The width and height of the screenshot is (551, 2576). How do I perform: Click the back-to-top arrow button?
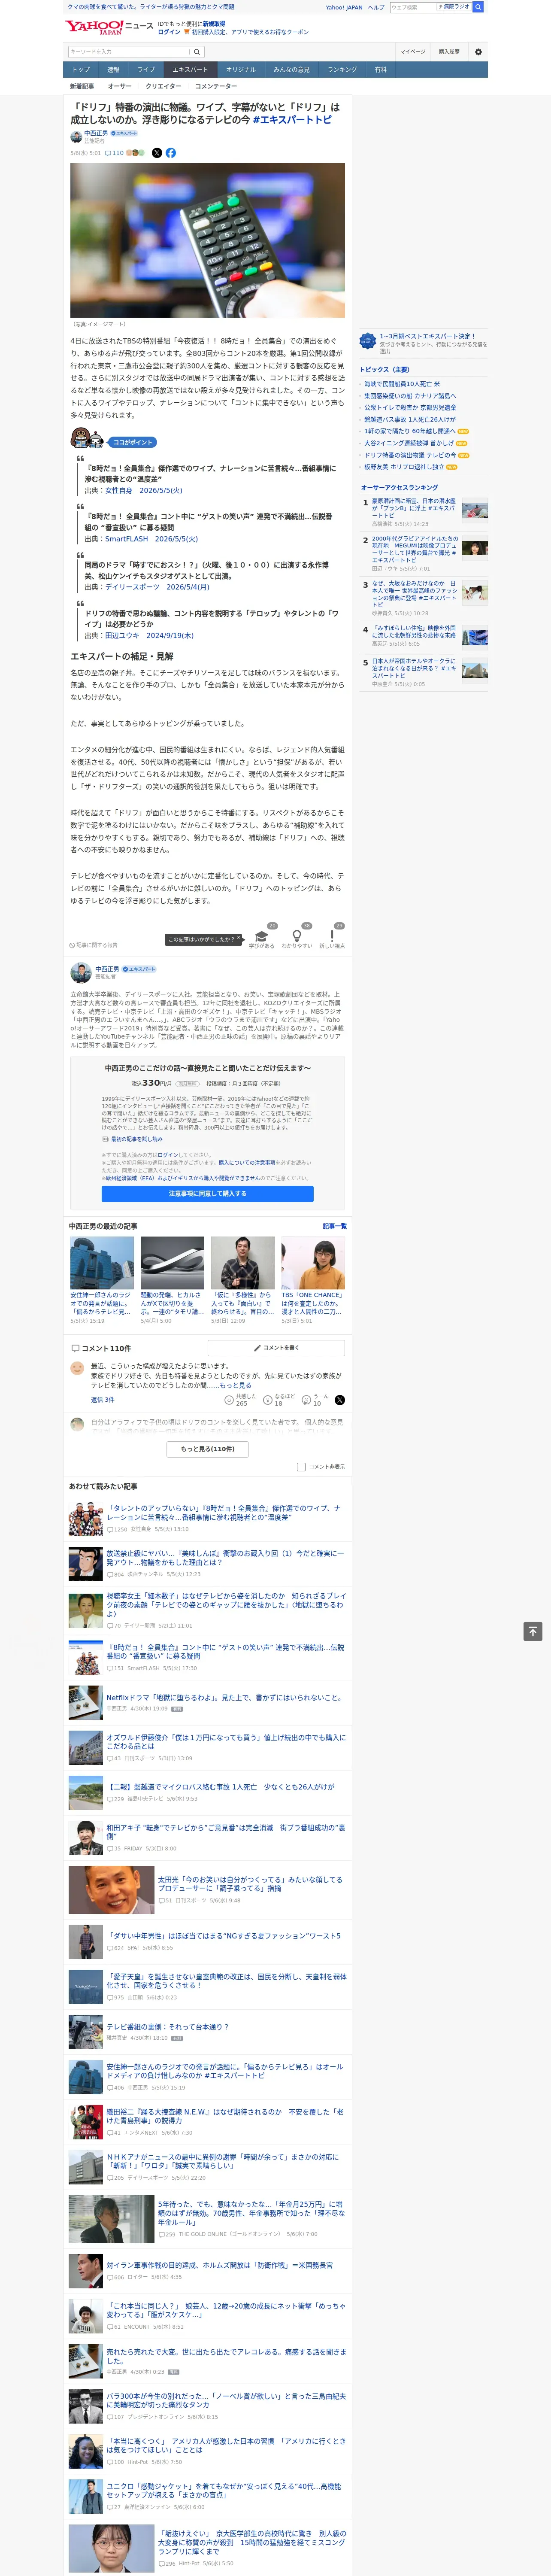[532, 1631]
